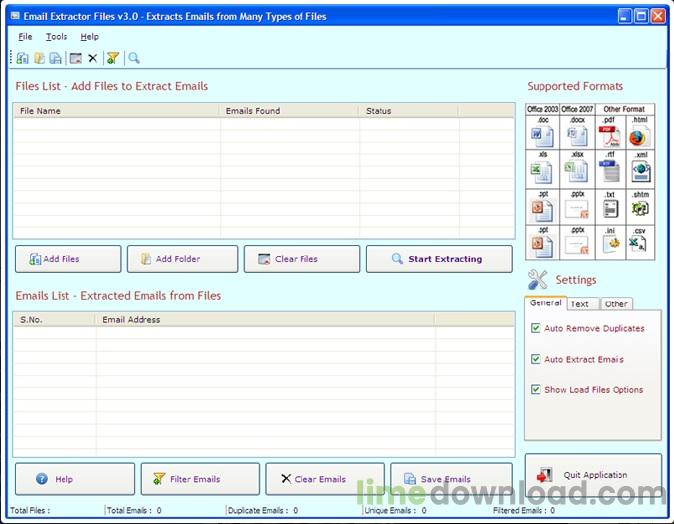This screenshot has width=674, height=524.
Task: Switch to the Text settings tab
Action: [x=579, y=304]
